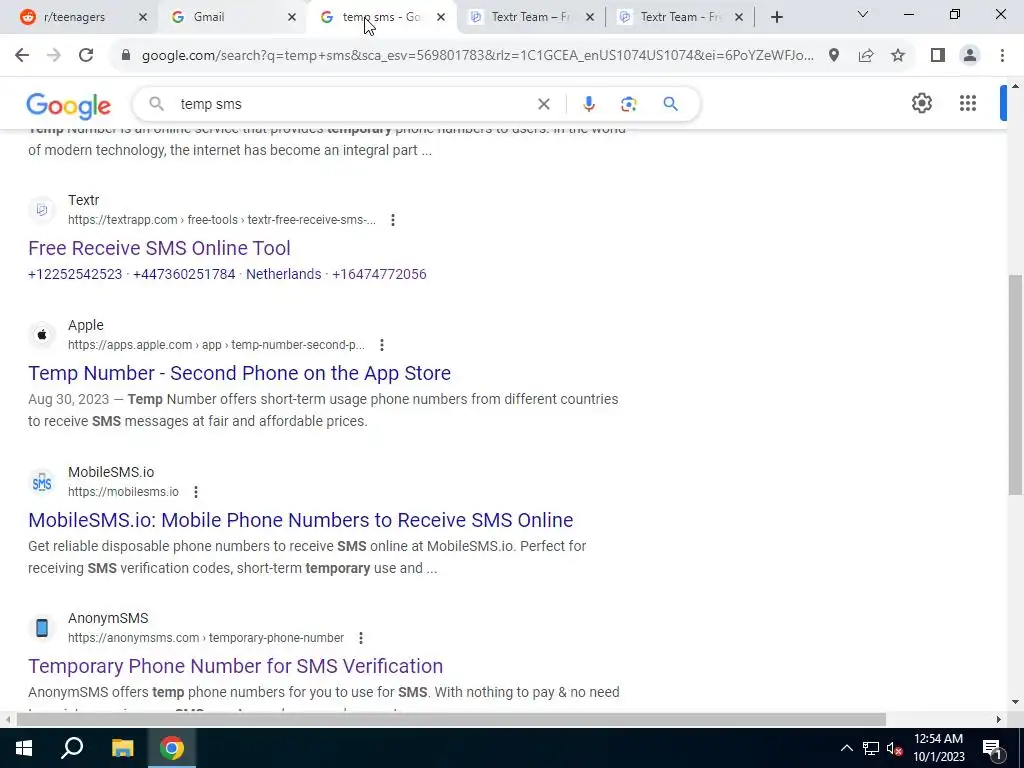Open MobileSMS.io result options menu
The width and height of the screenshot is (1024, 768).
(x=195, y=492)
